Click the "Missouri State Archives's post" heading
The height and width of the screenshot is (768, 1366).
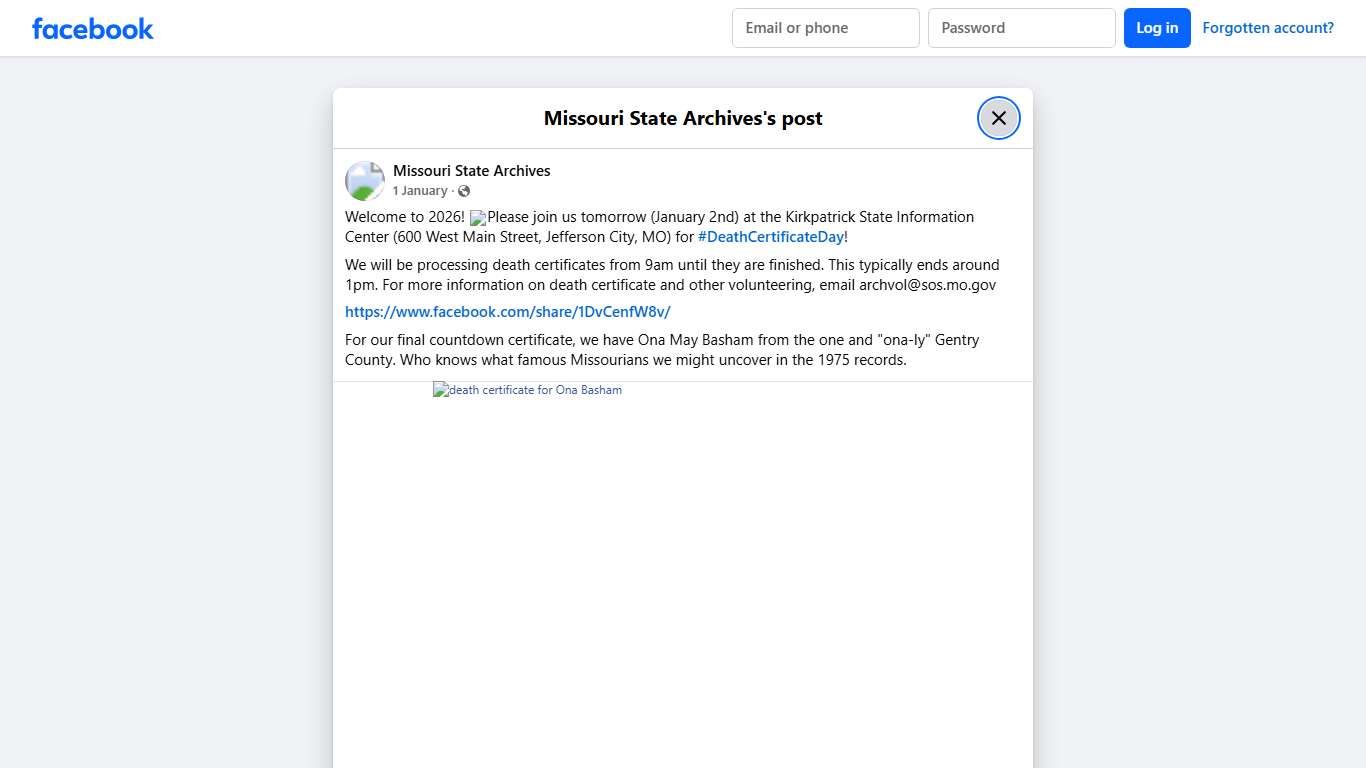coord(682,118)
